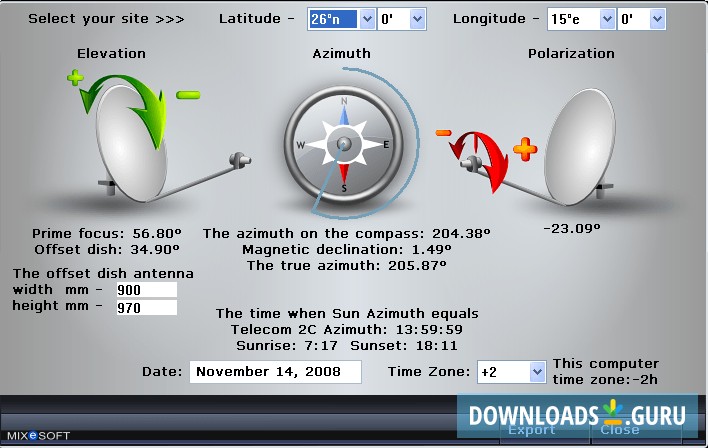Viewport: 708px width, 448px height.
Task: Click the elevation satellite dish image
Action: click(x=131, y=145)
